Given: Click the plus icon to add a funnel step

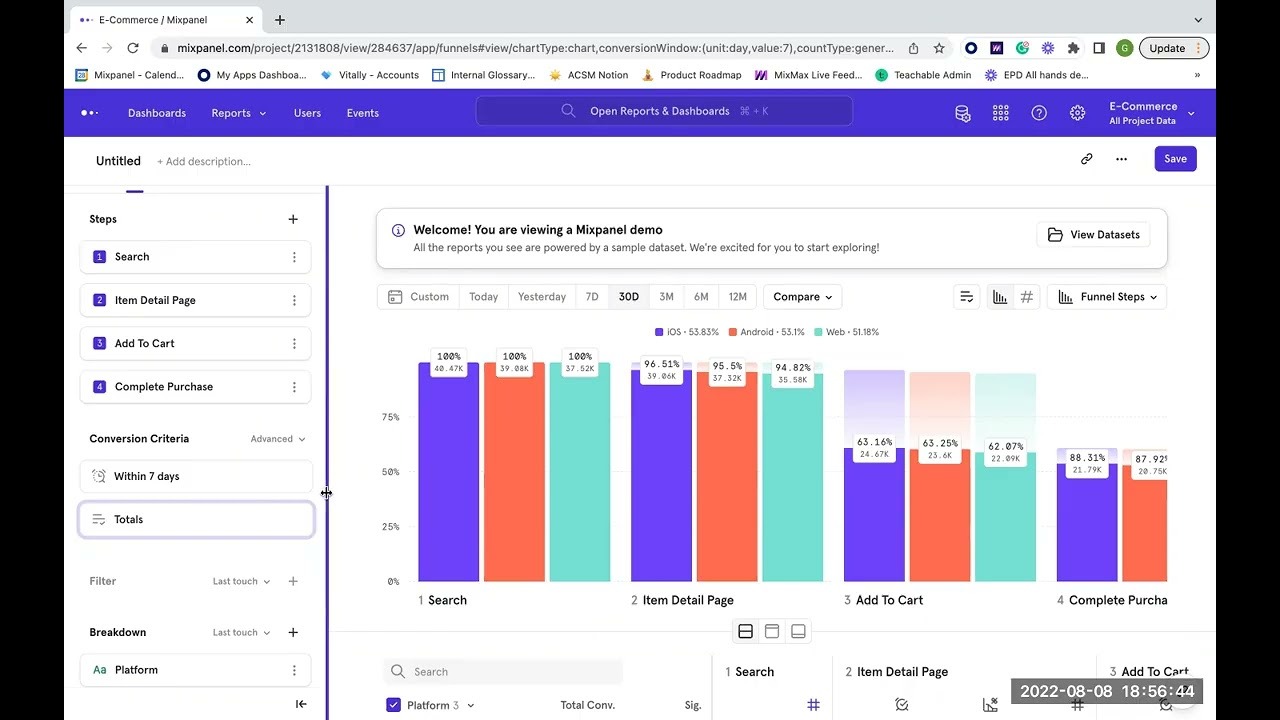Looking at the screenshot, I should [293, 219].
